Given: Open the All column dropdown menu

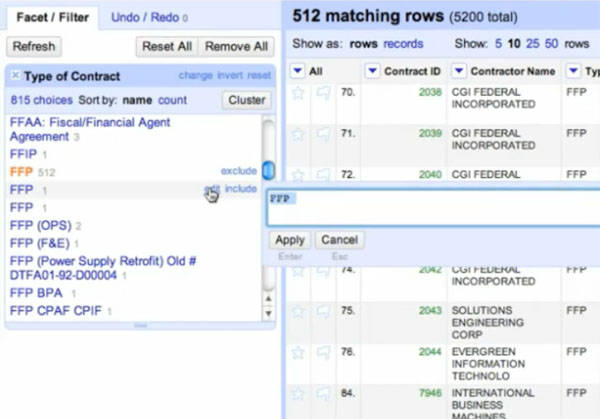Looking at the screenshot, I should pyautogui.click(x=297, y=71).
